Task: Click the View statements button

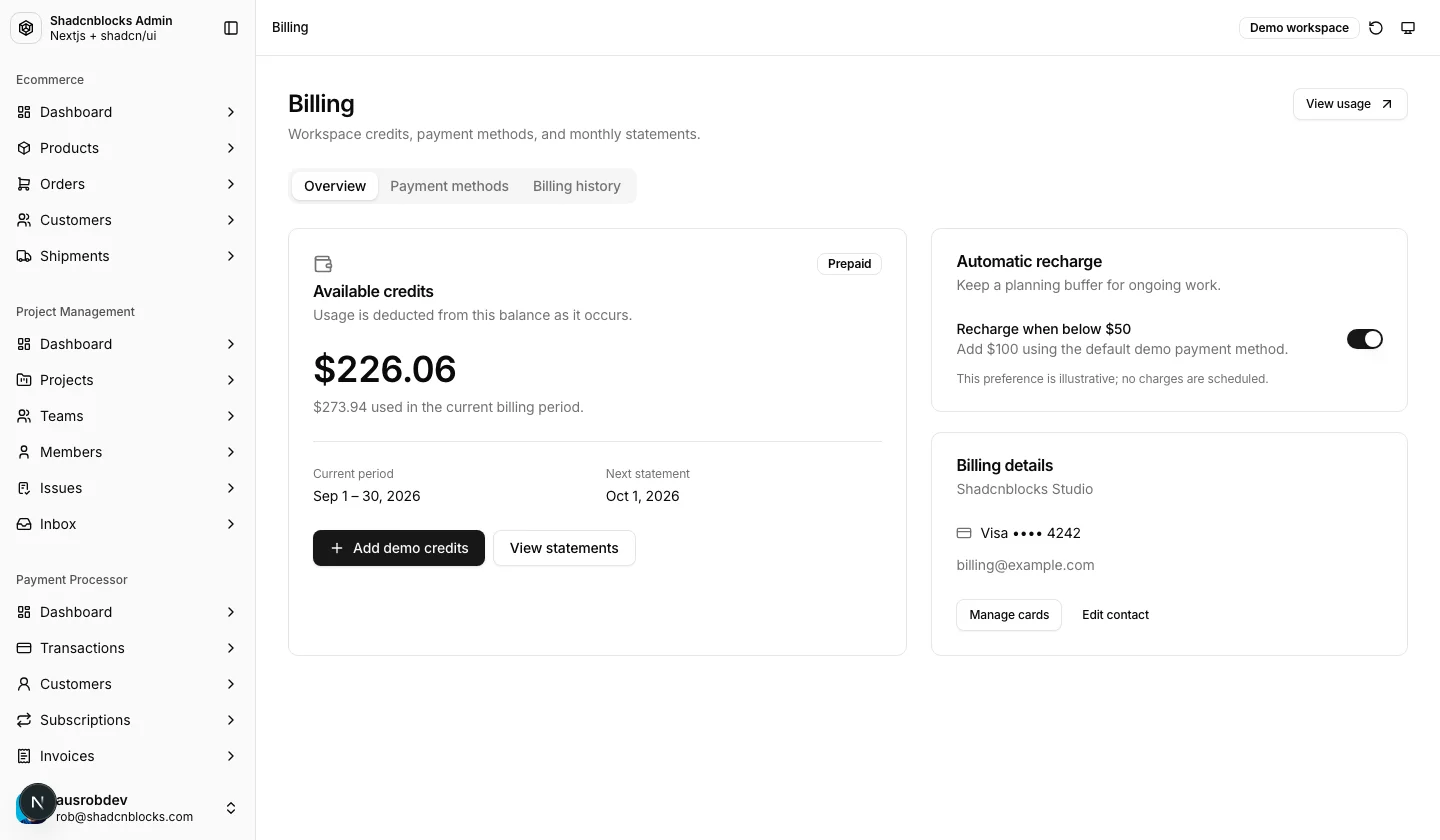Action: pos(564,548)
